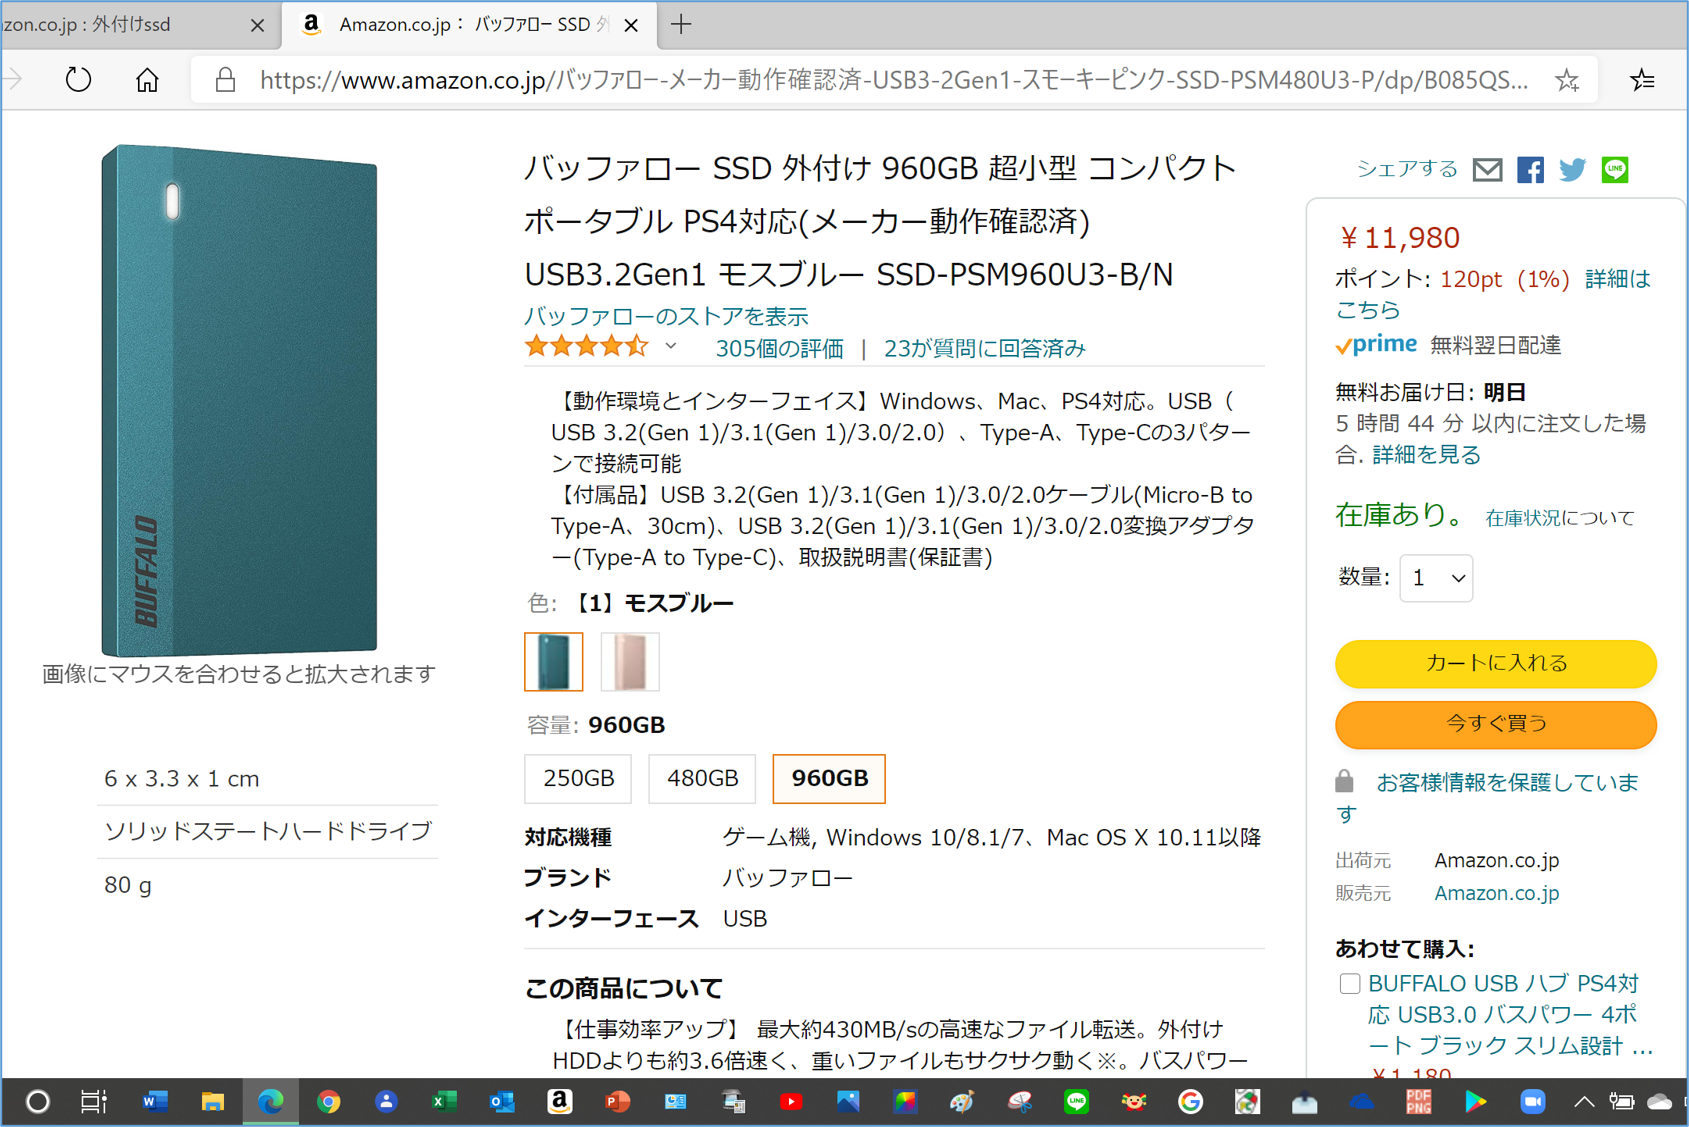
Task: Click the address bar URL
Action: coord(893,80)
